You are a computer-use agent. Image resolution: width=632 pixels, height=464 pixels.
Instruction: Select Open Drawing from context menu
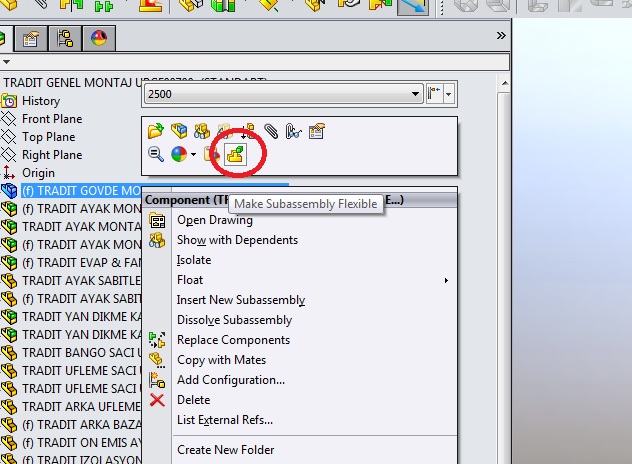(x=214, y=220)
